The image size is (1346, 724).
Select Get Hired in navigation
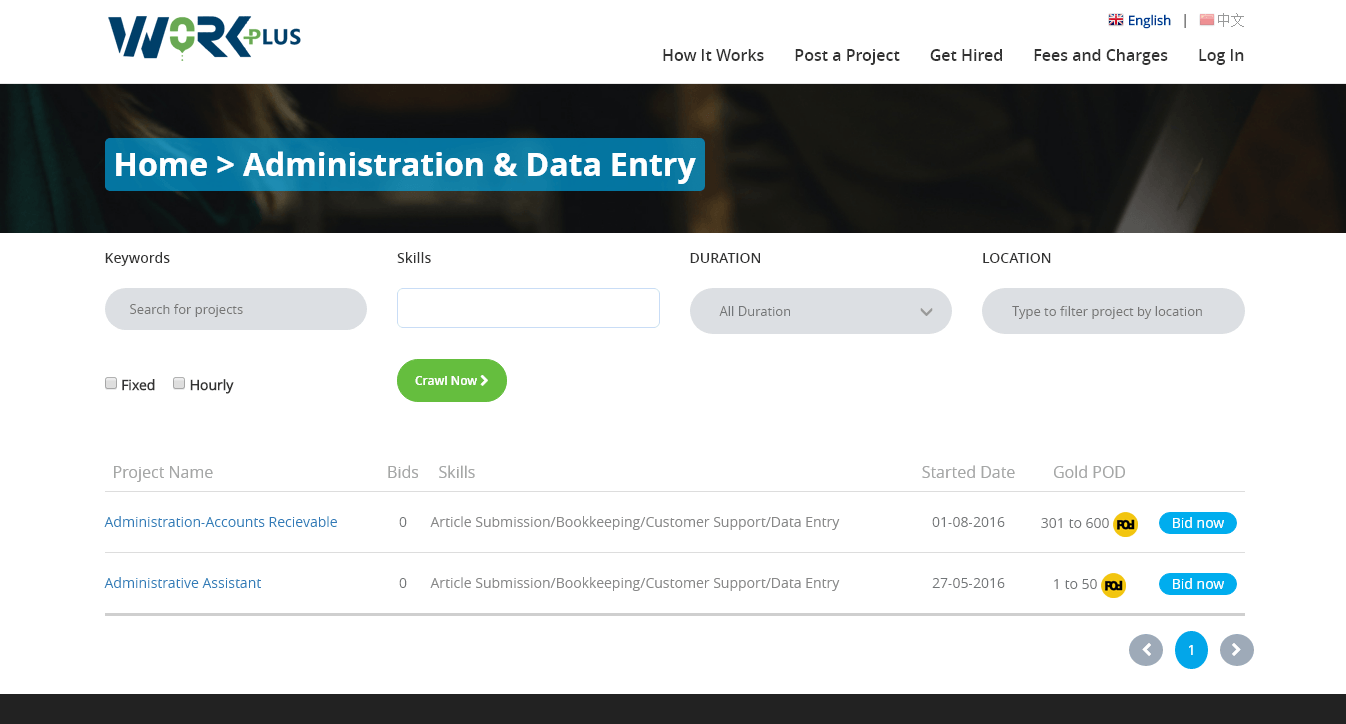966,55
